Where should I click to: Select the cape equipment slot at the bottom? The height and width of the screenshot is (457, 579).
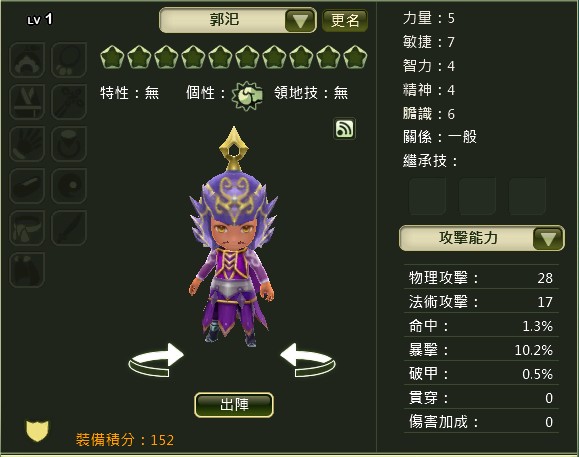[27, 270]
